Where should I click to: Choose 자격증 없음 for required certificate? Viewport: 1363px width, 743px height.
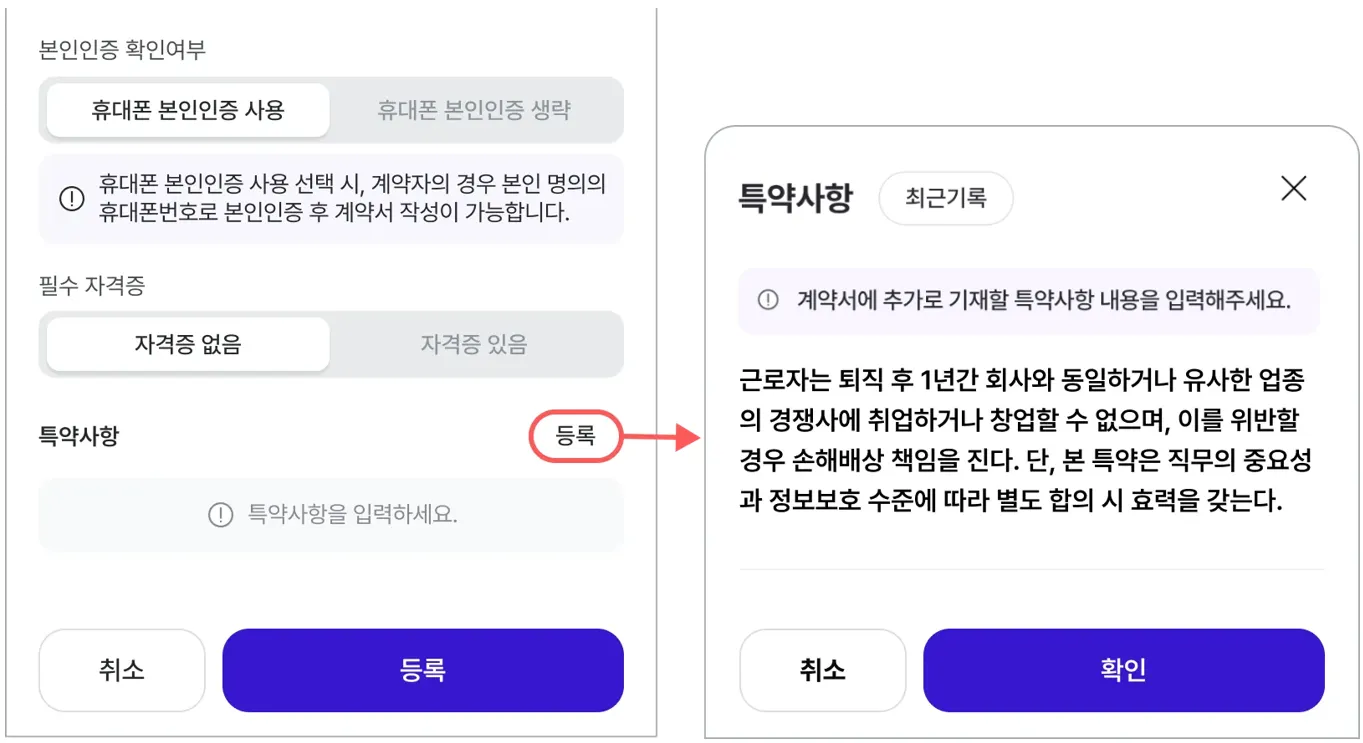tap(188, 345)
